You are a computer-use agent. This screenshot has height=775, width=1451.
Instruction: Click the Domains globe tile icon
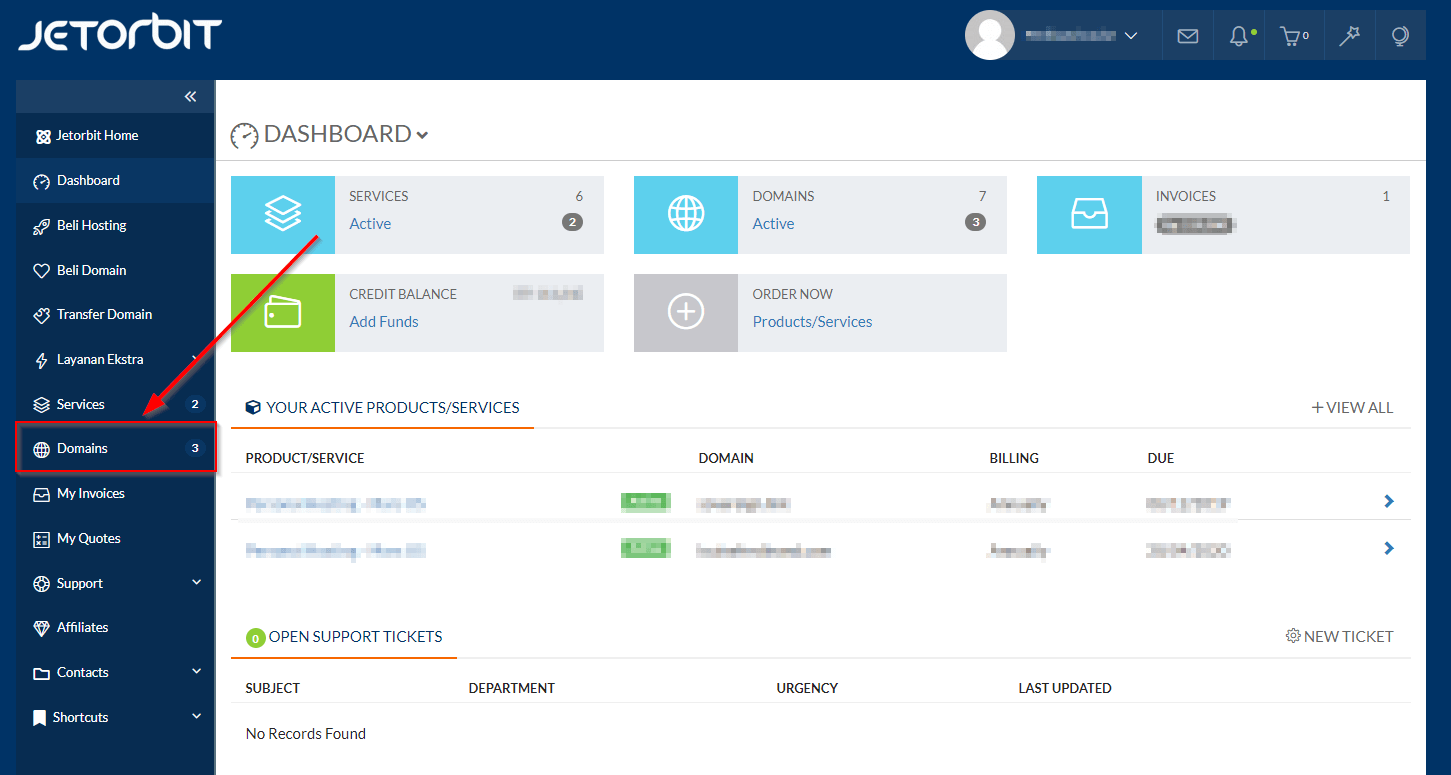click(686, 215)
